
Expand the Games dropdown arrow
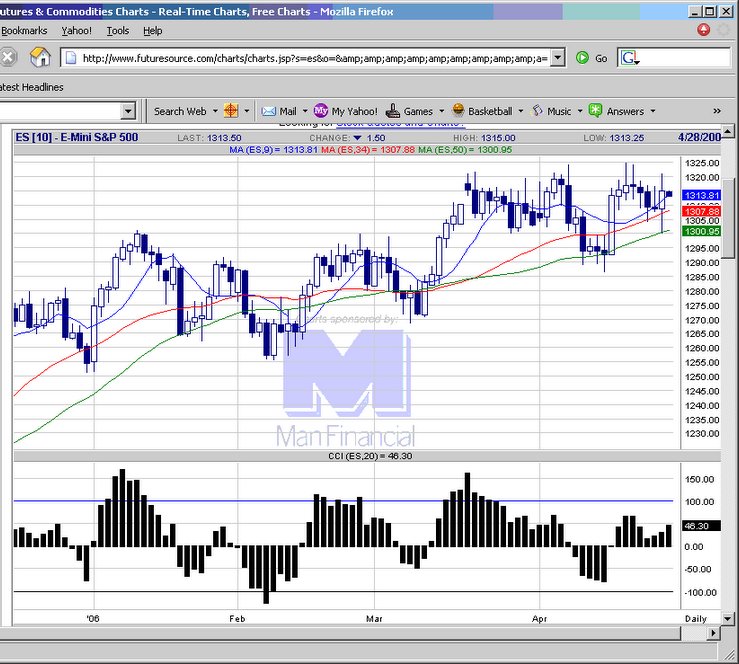click(x=442, y=111)
